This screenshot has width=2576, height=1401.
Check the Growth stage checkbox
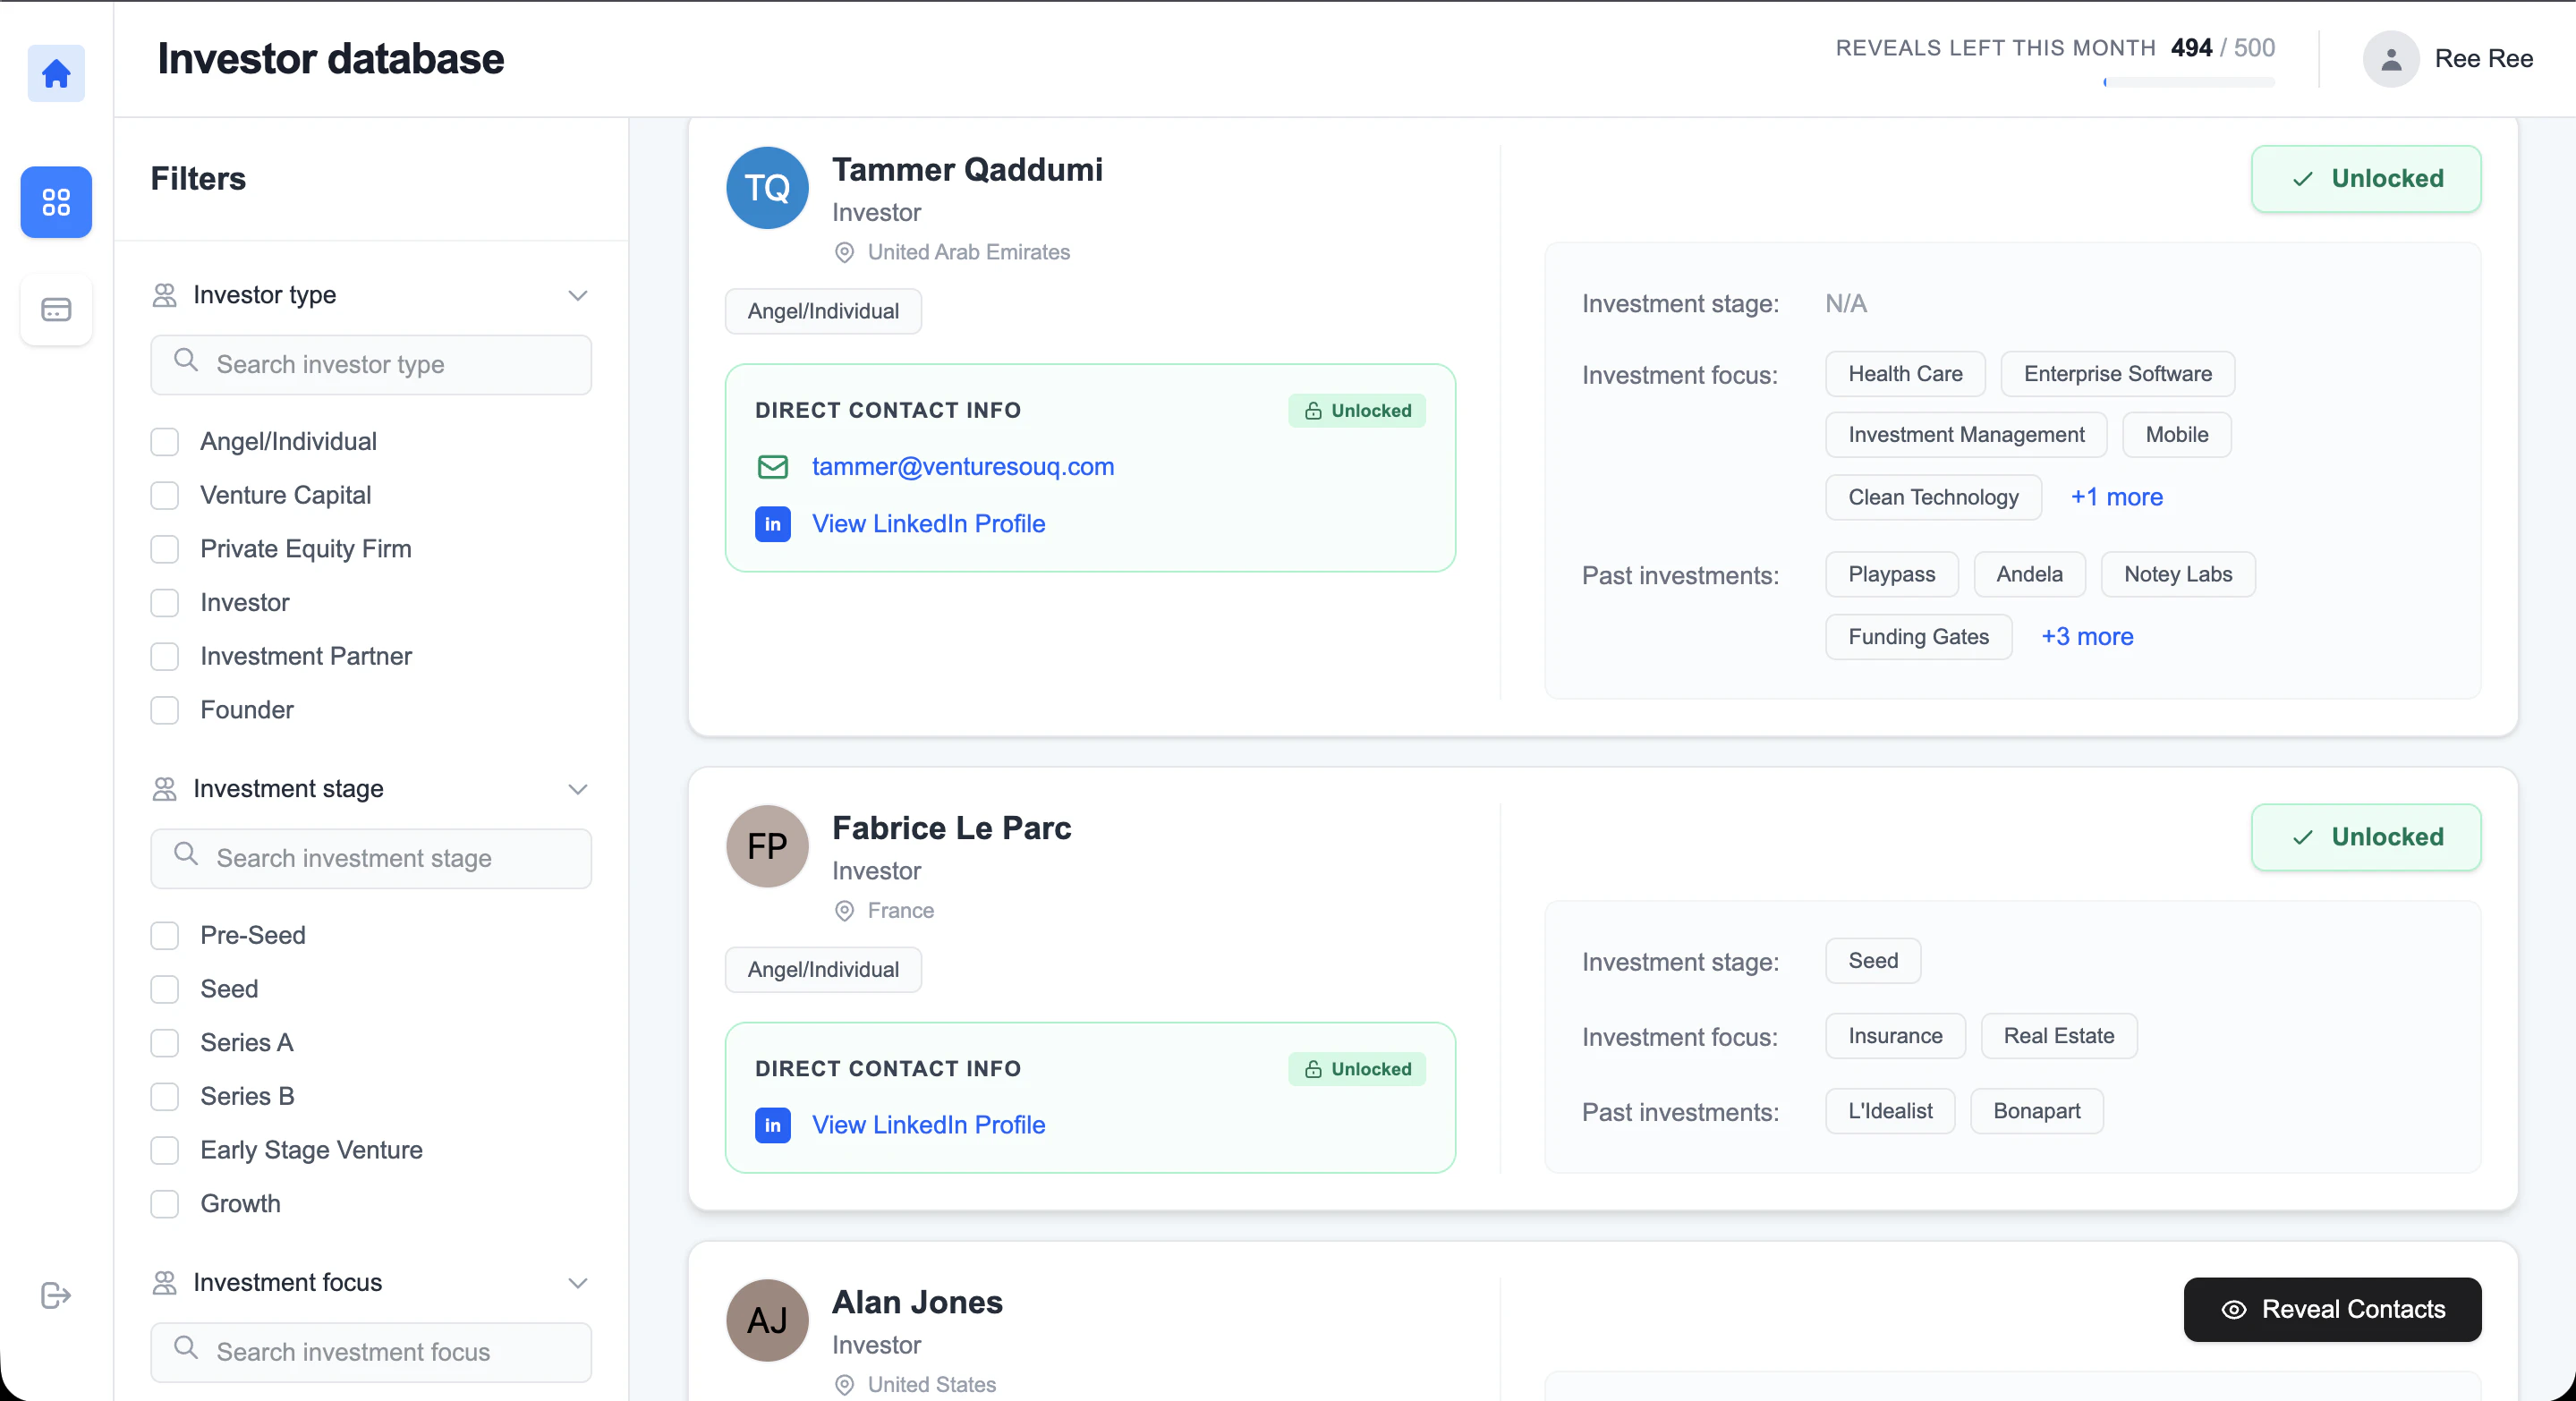pos(164,1204)
